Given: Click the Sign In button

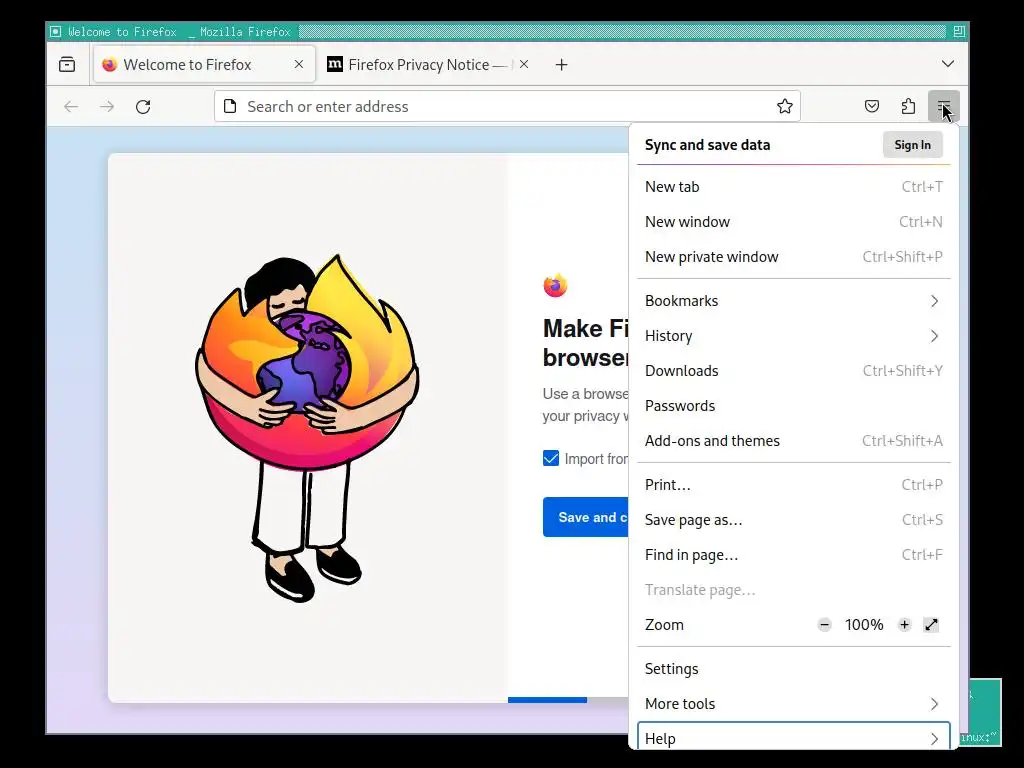Looking at the screenshot, I should click(912, 145).
